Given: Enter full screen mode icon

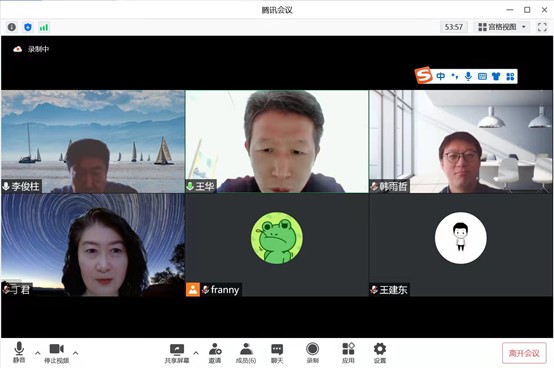Looking at the screenshot, I should 542,27.
